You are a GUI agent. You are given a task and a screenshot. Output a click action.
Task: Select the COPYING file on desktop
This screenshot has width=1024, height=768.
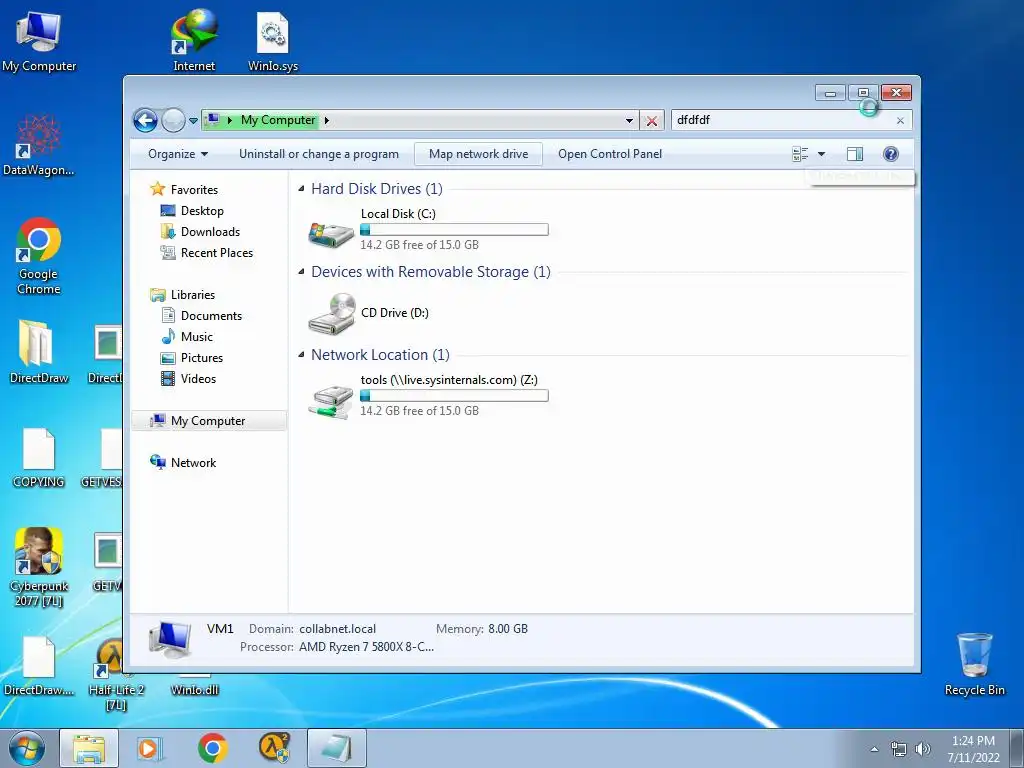[x=39, y=458]
